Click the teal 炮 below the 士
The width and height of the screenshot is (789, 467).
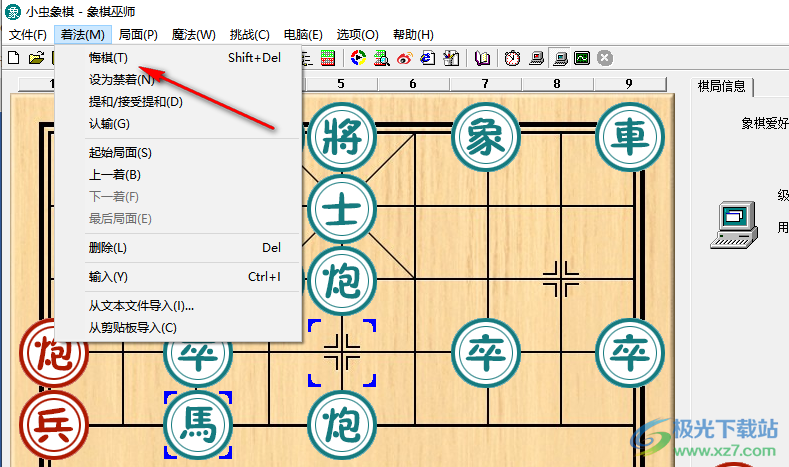click(342, 281)
